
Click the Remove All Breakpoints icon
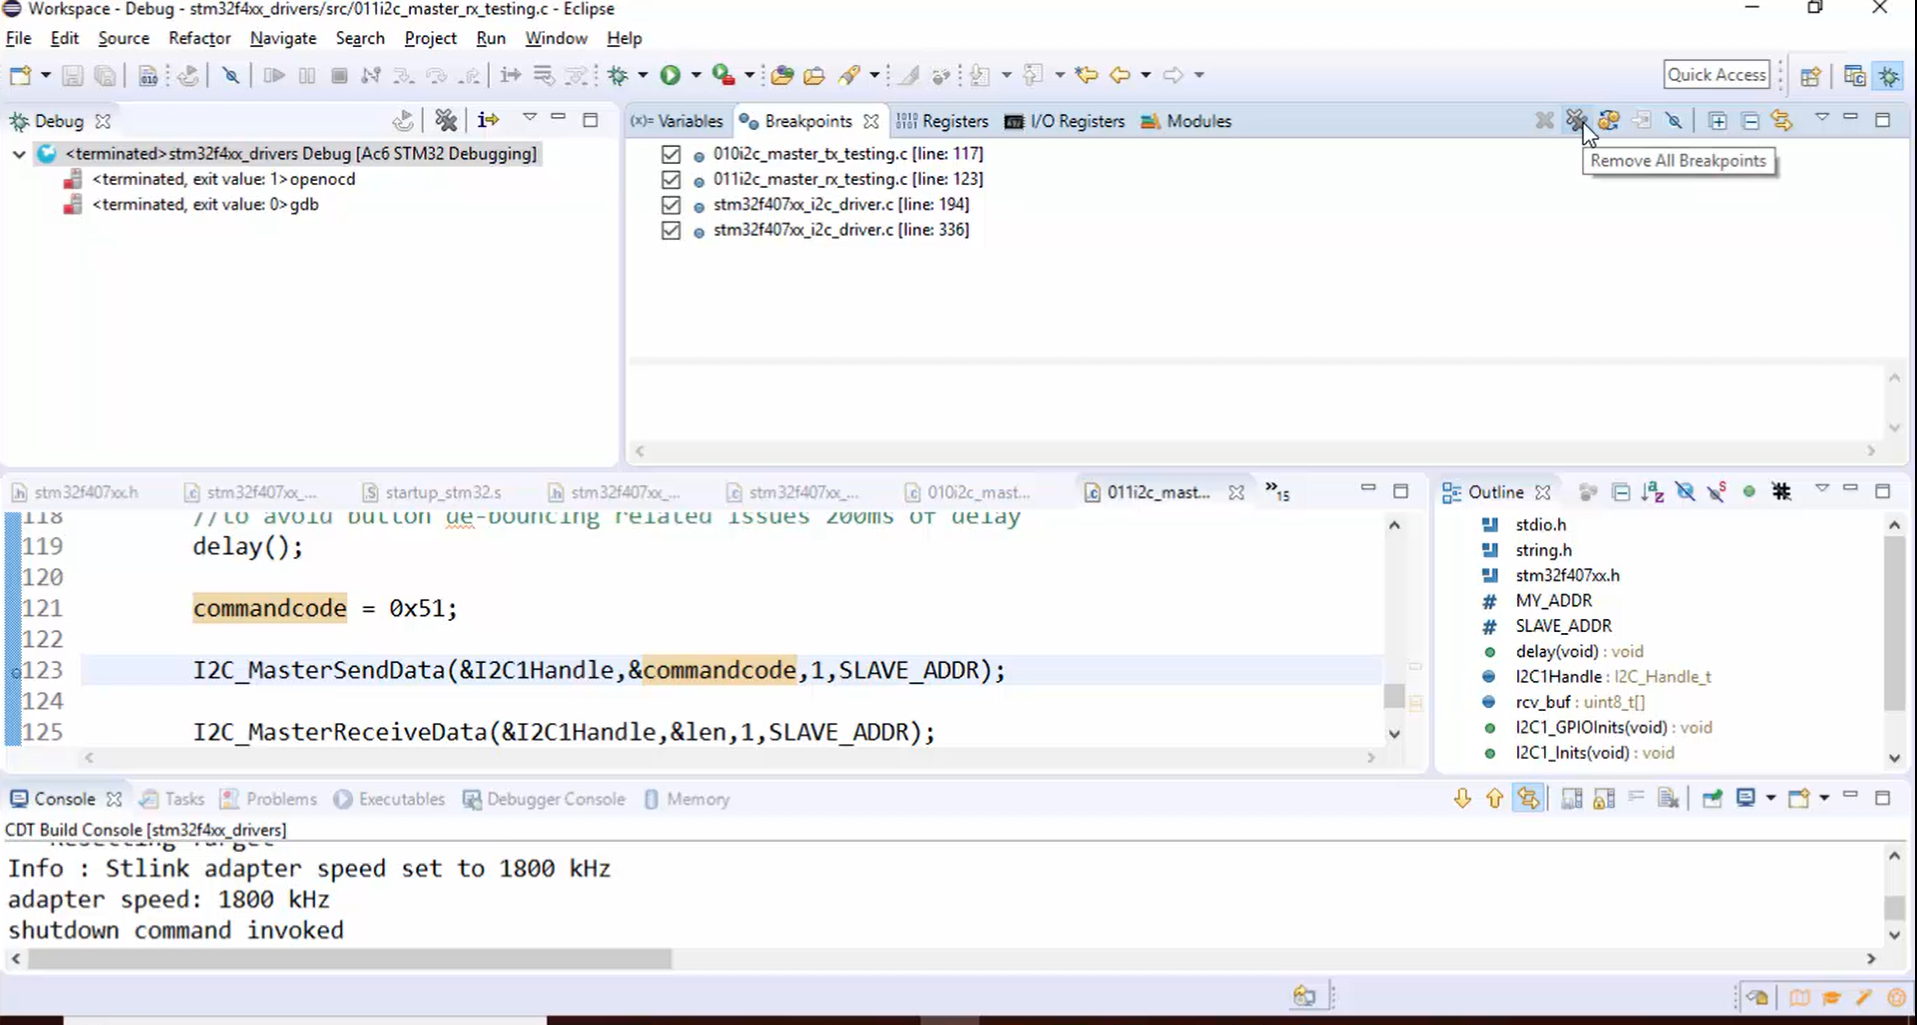click(1576, 121)
